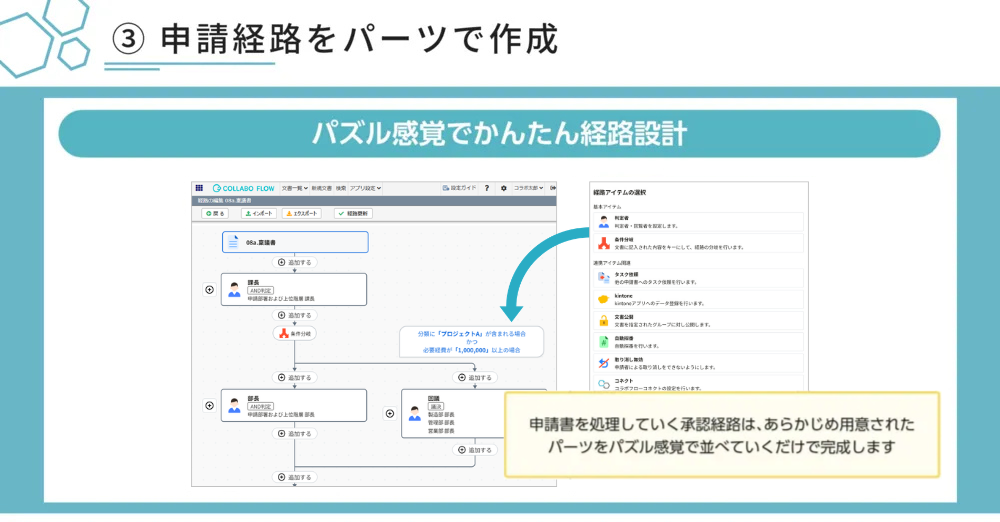Click the エクスポート button
The image size is (1000, 522).
301,214
